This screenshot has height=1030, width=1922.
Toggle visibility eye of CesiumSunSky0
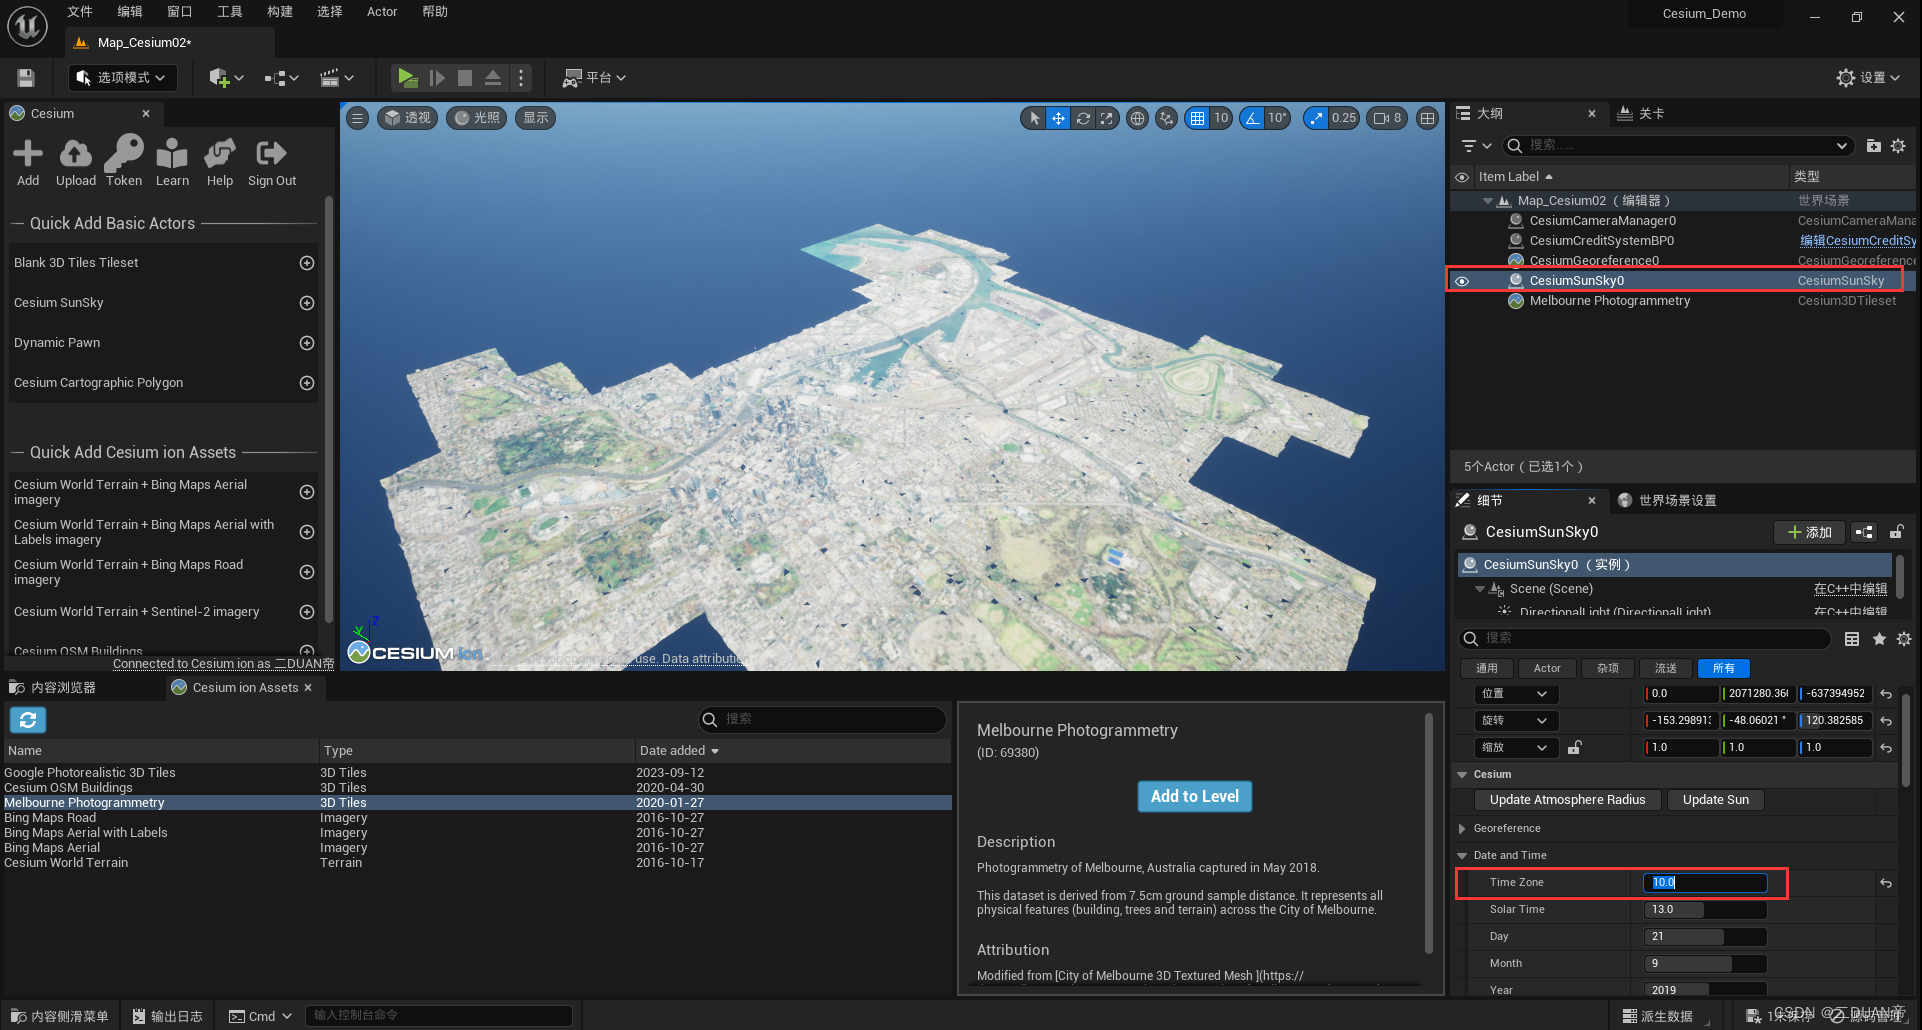click(1462, 281)
